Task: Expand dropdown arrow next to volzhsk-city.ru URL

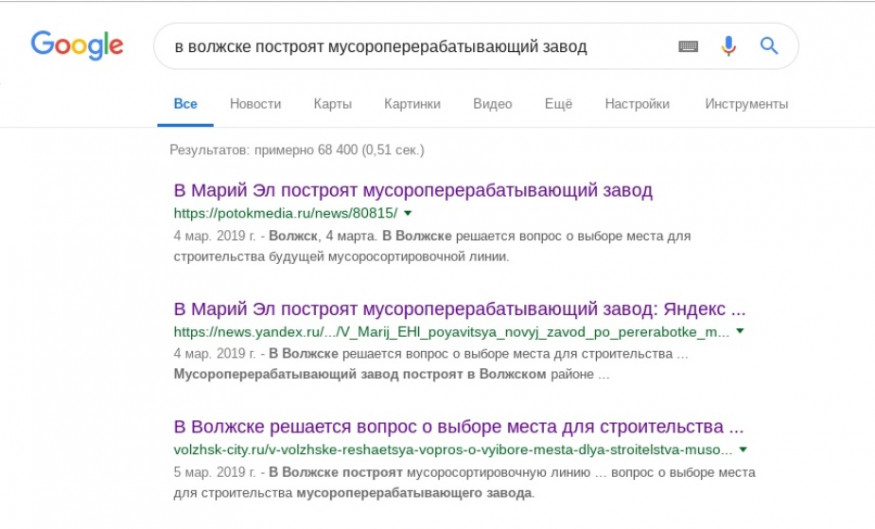Action: [x=743, y=449]
